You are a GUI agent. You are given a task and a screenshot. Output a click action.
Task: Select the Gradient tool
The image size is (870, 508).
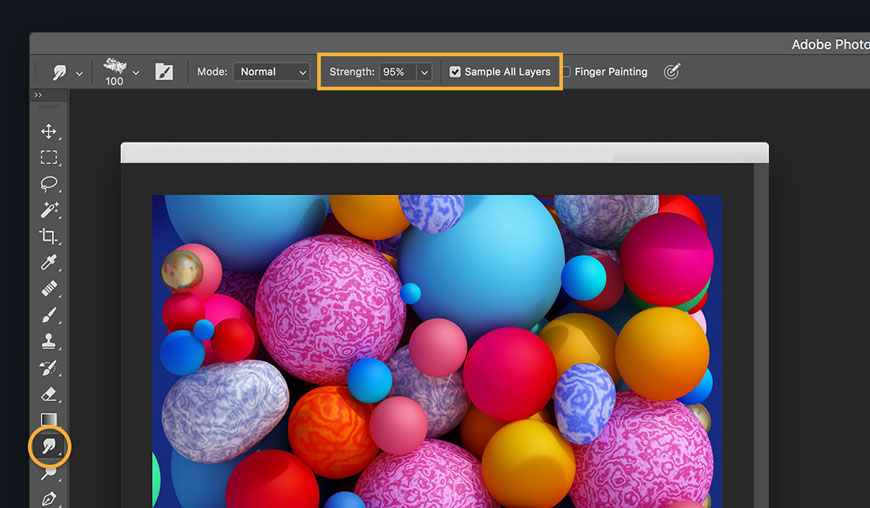point(49,419)
